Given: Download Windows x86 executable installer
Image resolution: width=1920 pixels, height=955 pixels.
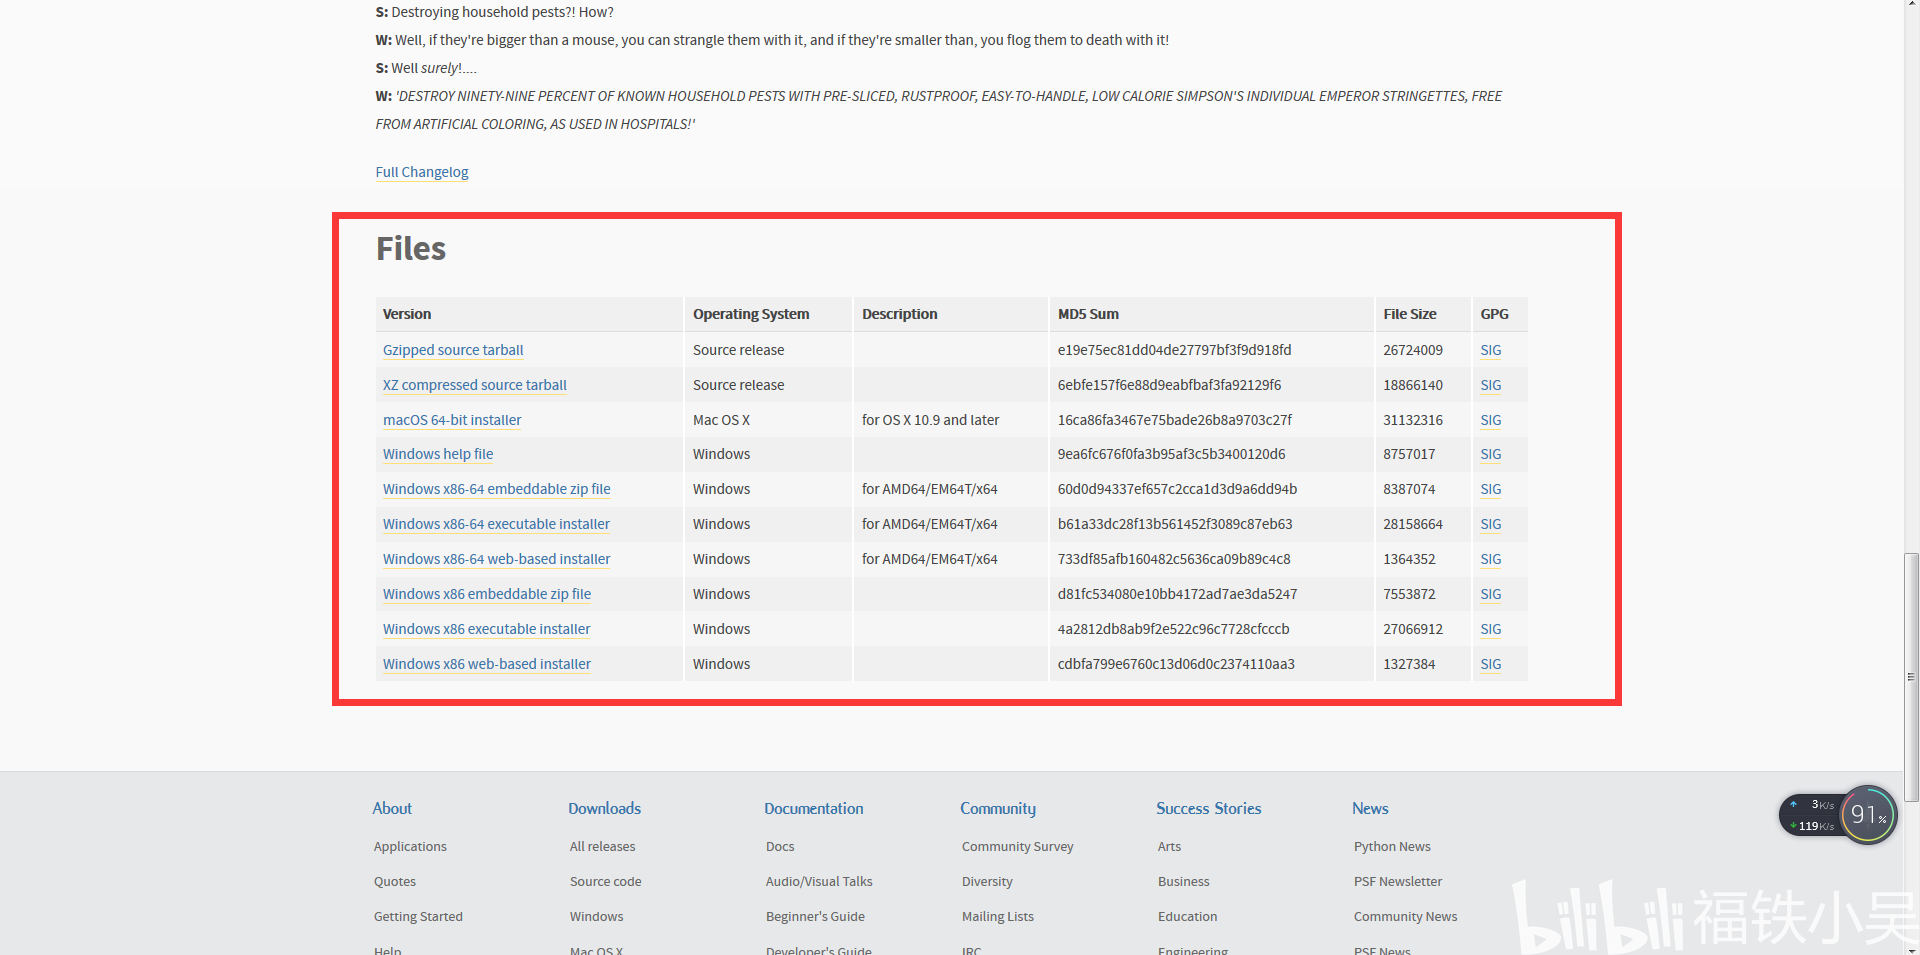Looking at the screenshot, I should tap(487, 629).
